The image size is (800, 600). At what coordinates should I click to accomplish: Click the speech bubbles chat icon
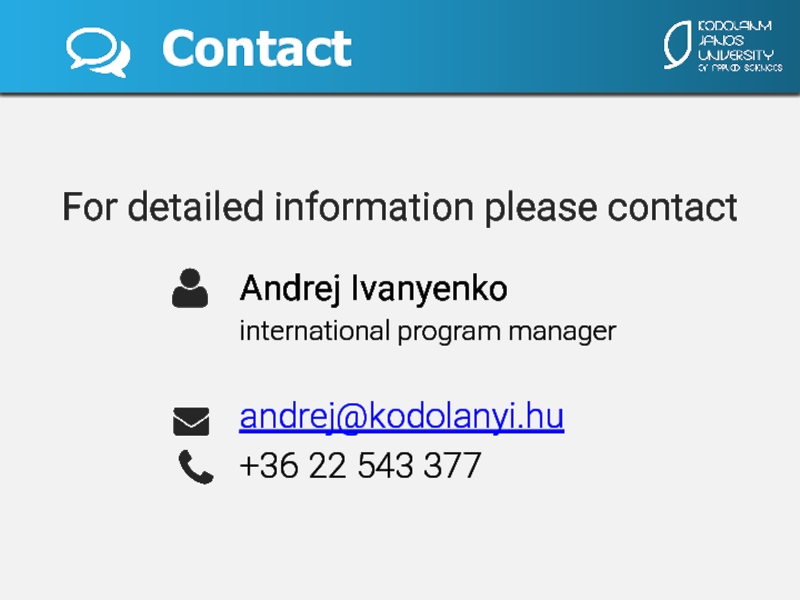[x=97, y=50]
